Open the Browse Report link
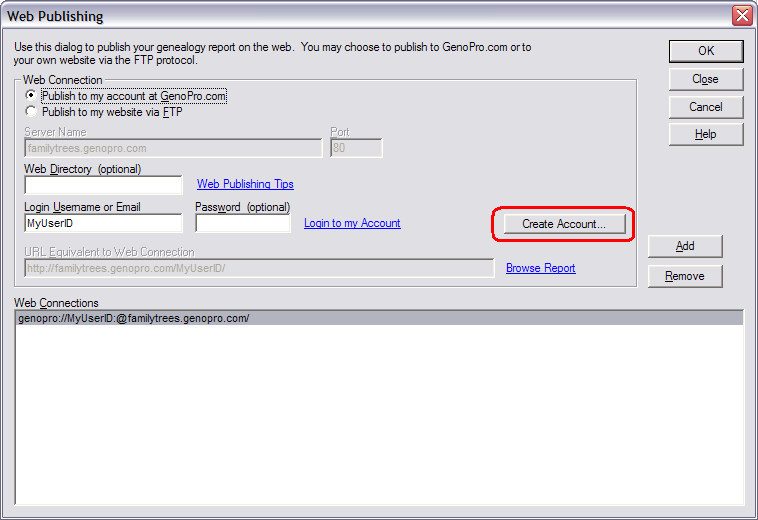This screenshot has width=758, height=520. 540,268
